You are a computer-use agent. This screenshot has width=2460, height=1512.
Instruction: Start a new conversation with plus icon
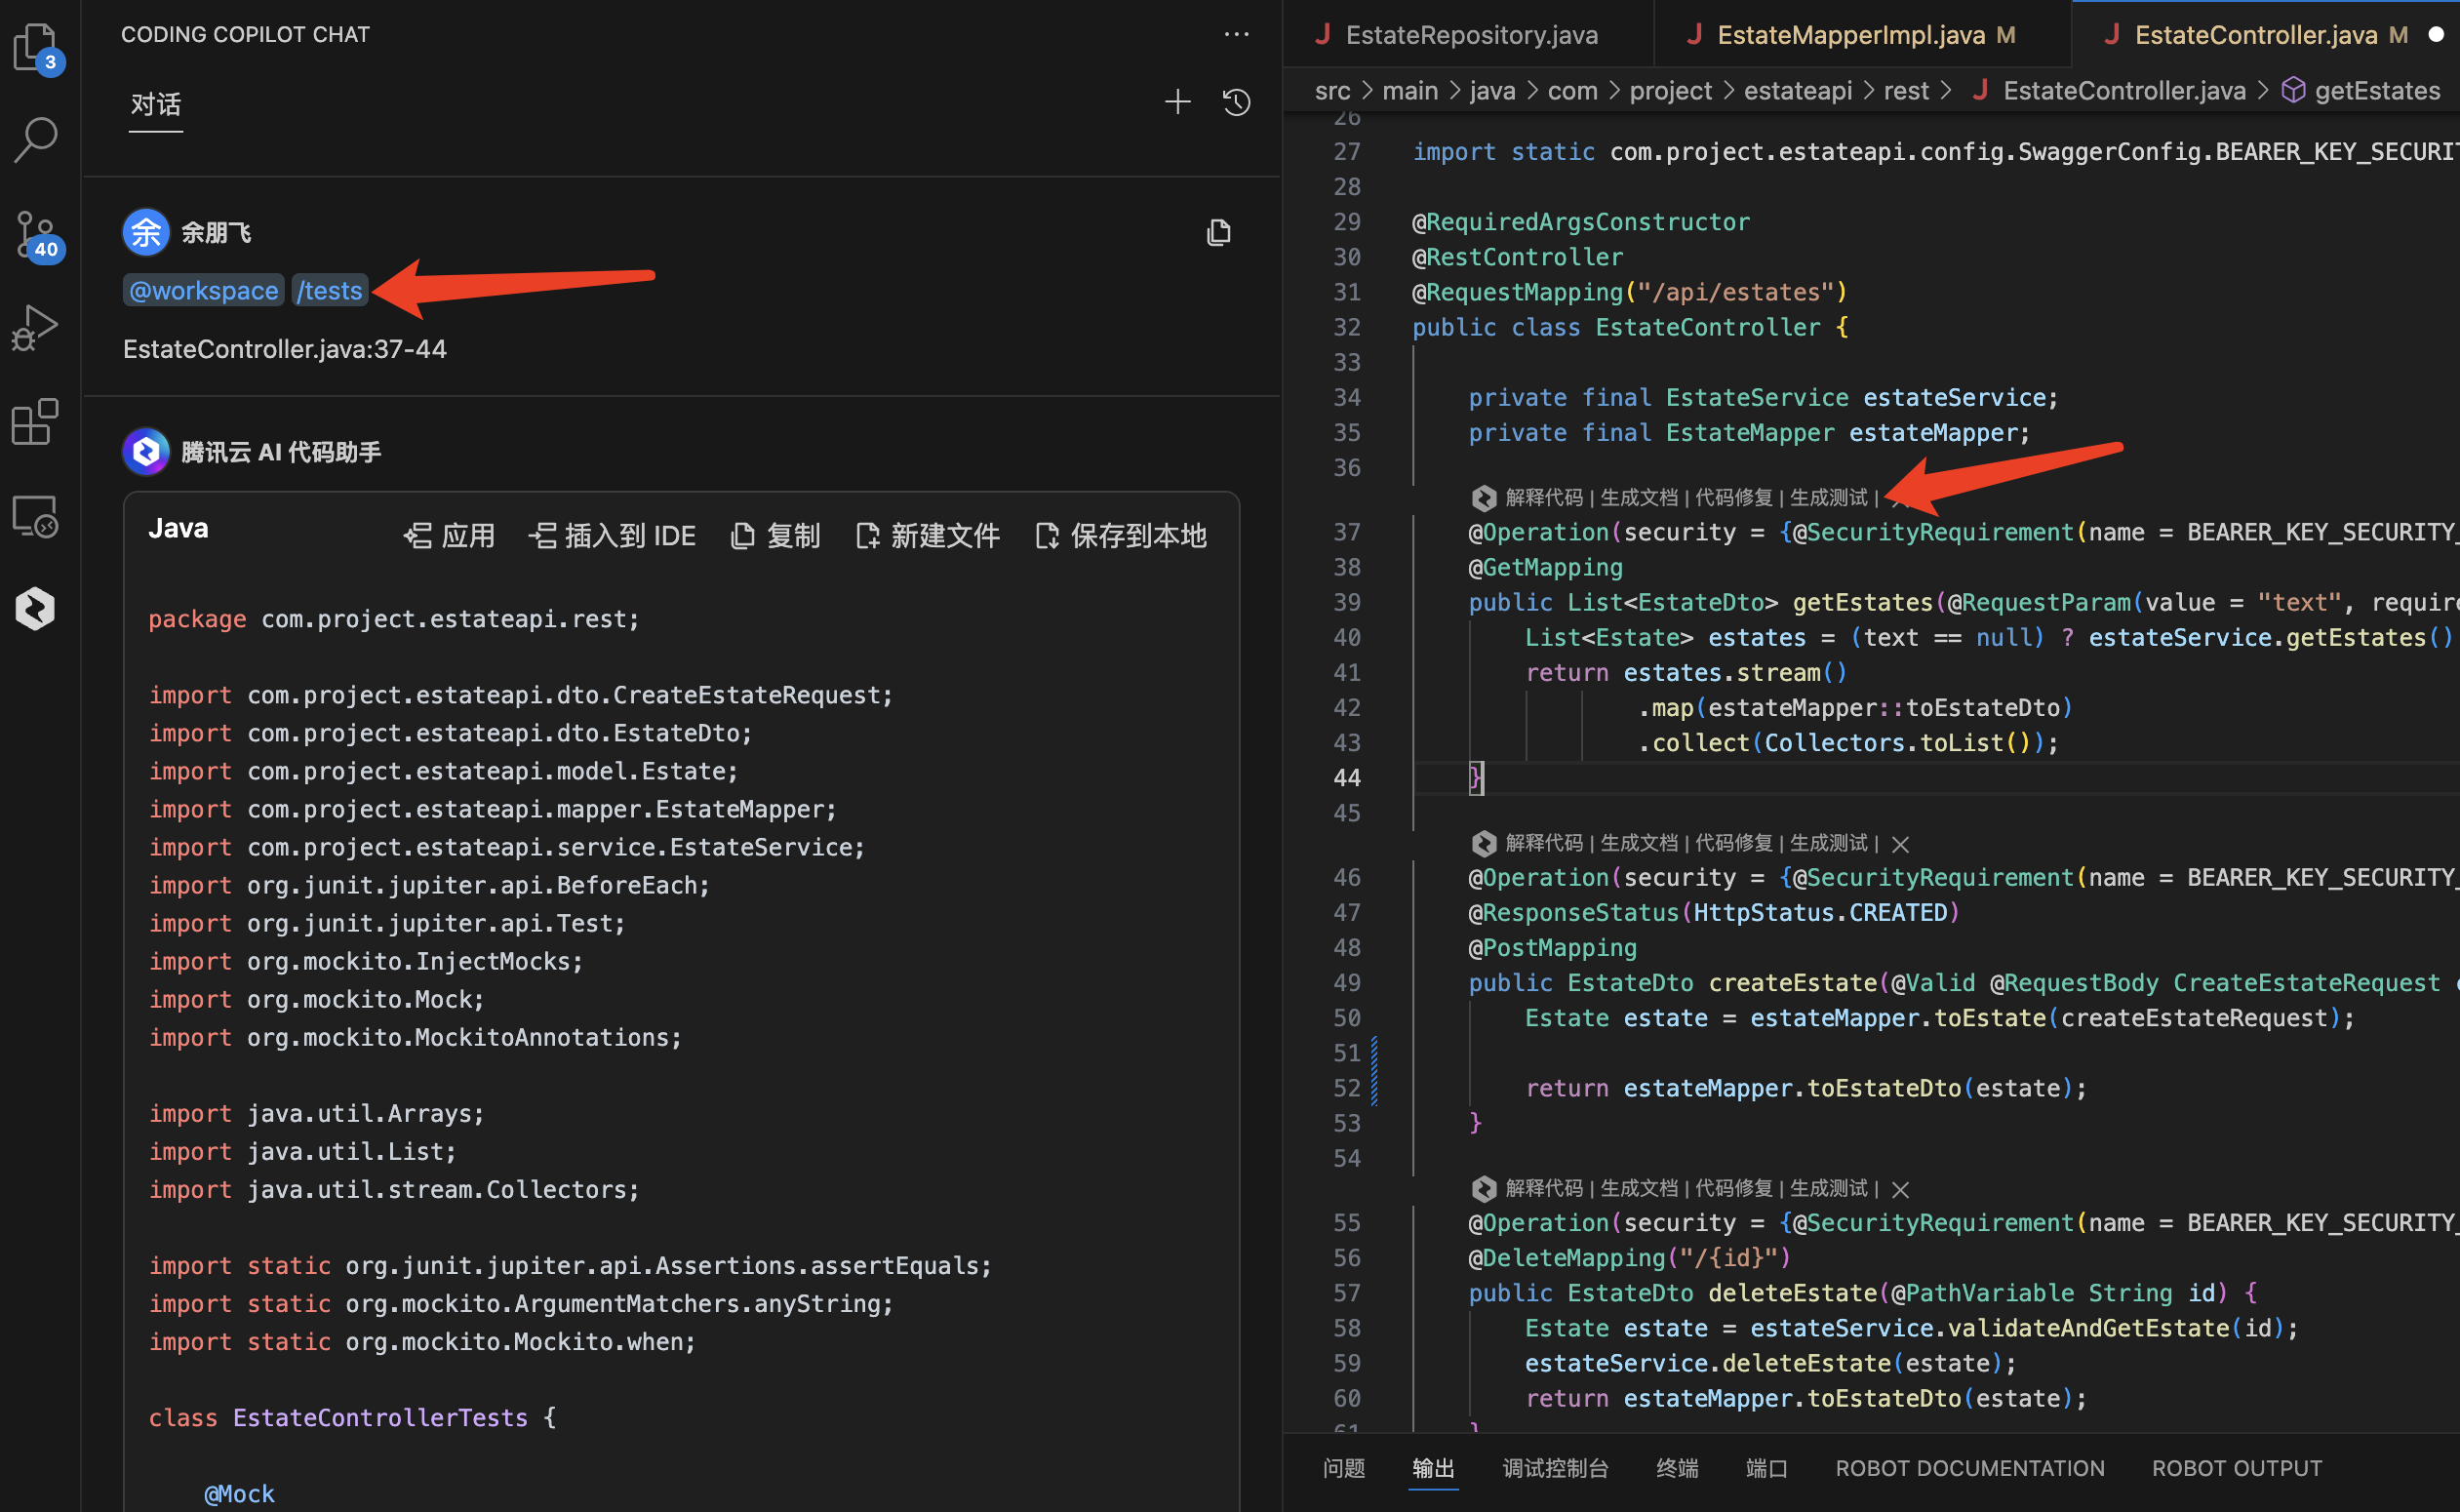(x=1178, y=102)
